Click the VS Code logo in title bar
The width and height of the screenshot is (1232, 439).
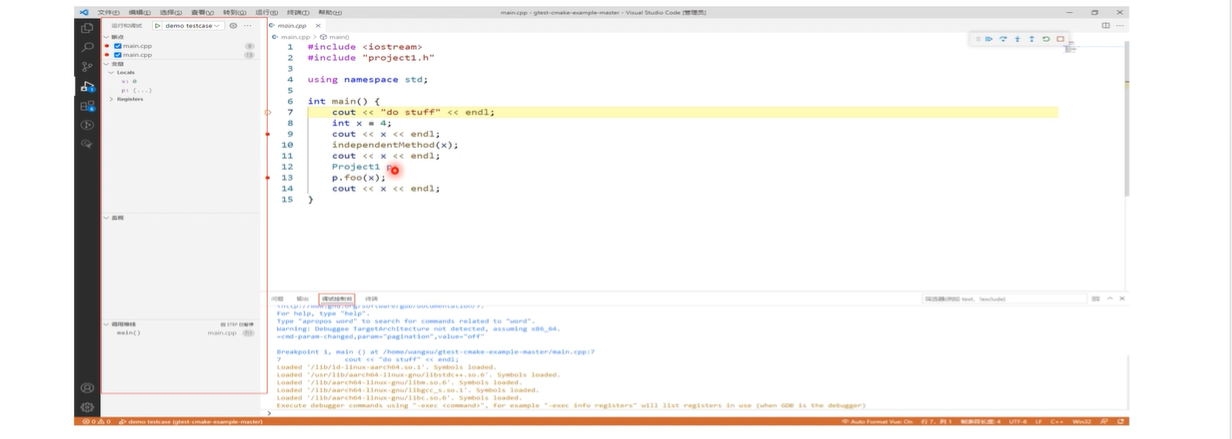point(84,12)
